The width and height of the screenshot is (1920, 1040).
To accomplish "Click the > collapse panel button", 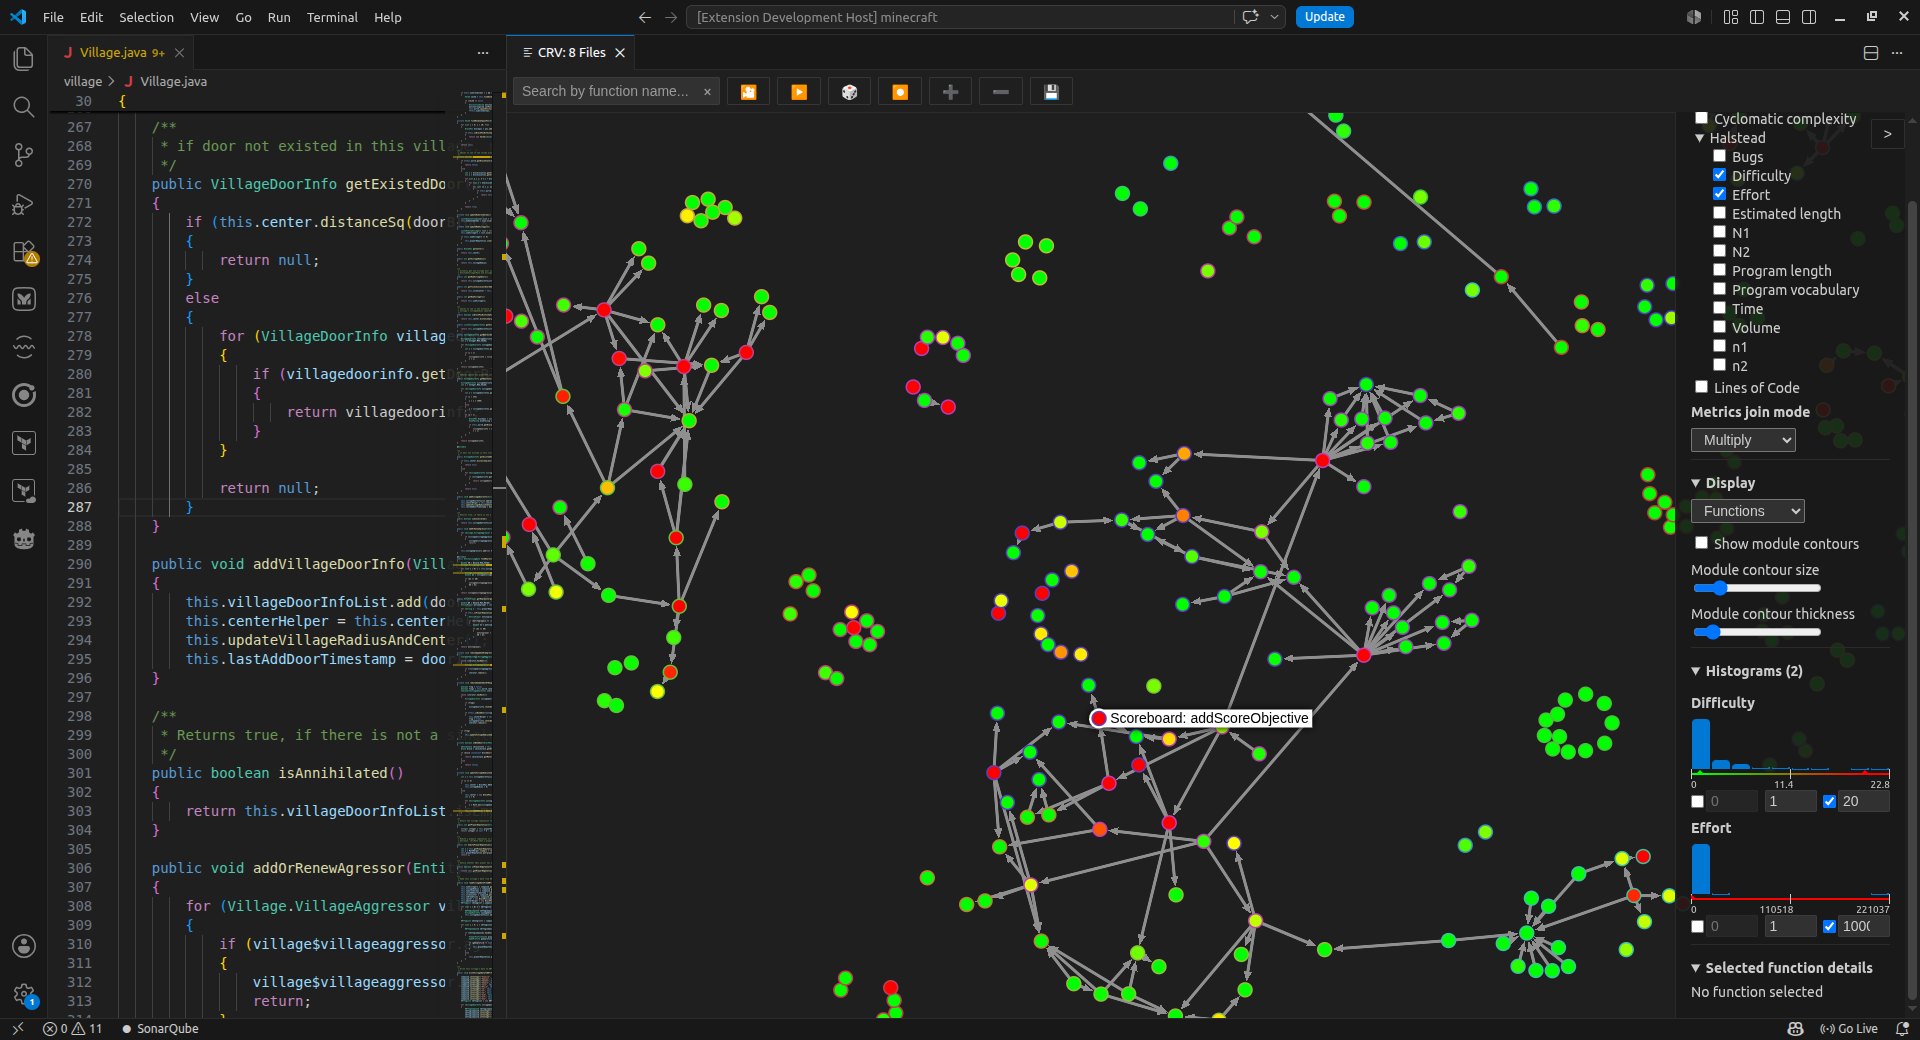I will click(1887, 134).
